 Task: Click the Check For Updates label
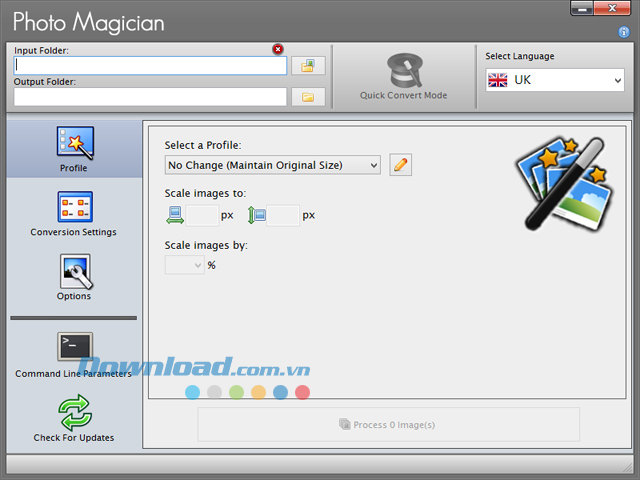coord(74,438)
